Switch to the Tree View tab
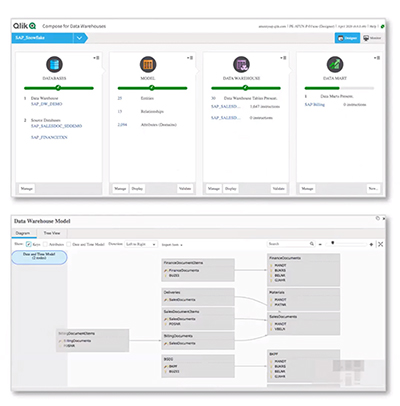 click(x=52, y=233)
